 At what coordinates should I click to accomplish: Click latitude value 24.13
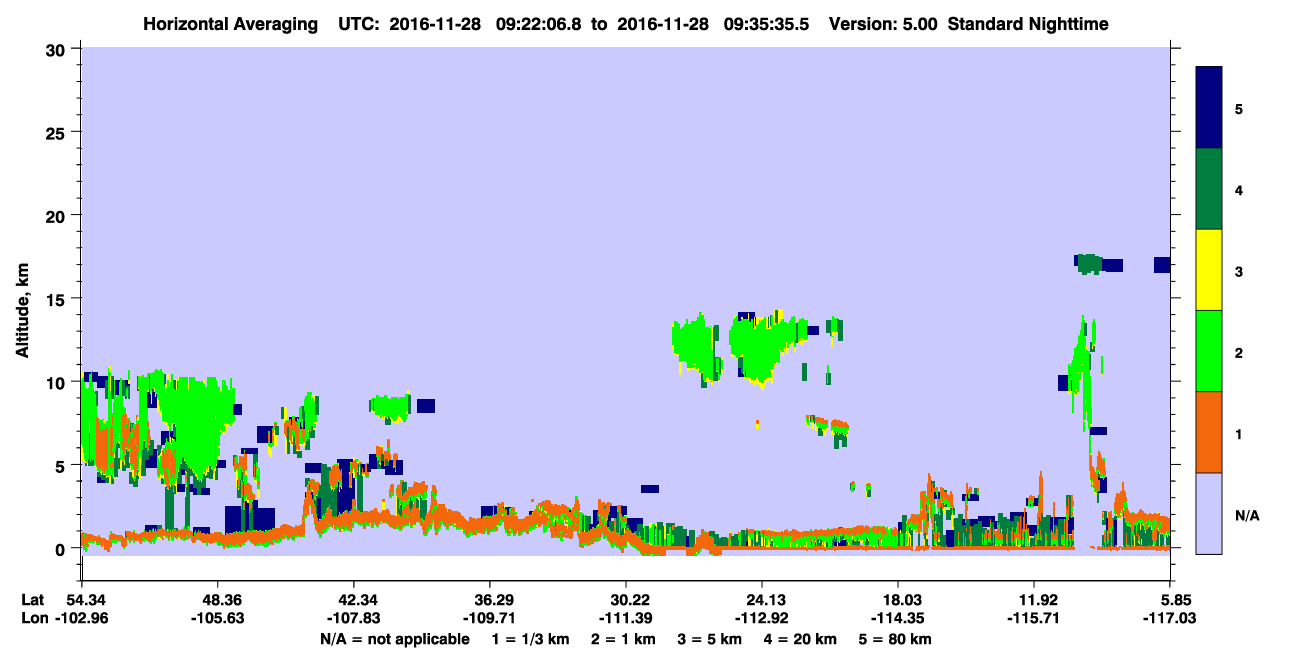coord(762,600)
